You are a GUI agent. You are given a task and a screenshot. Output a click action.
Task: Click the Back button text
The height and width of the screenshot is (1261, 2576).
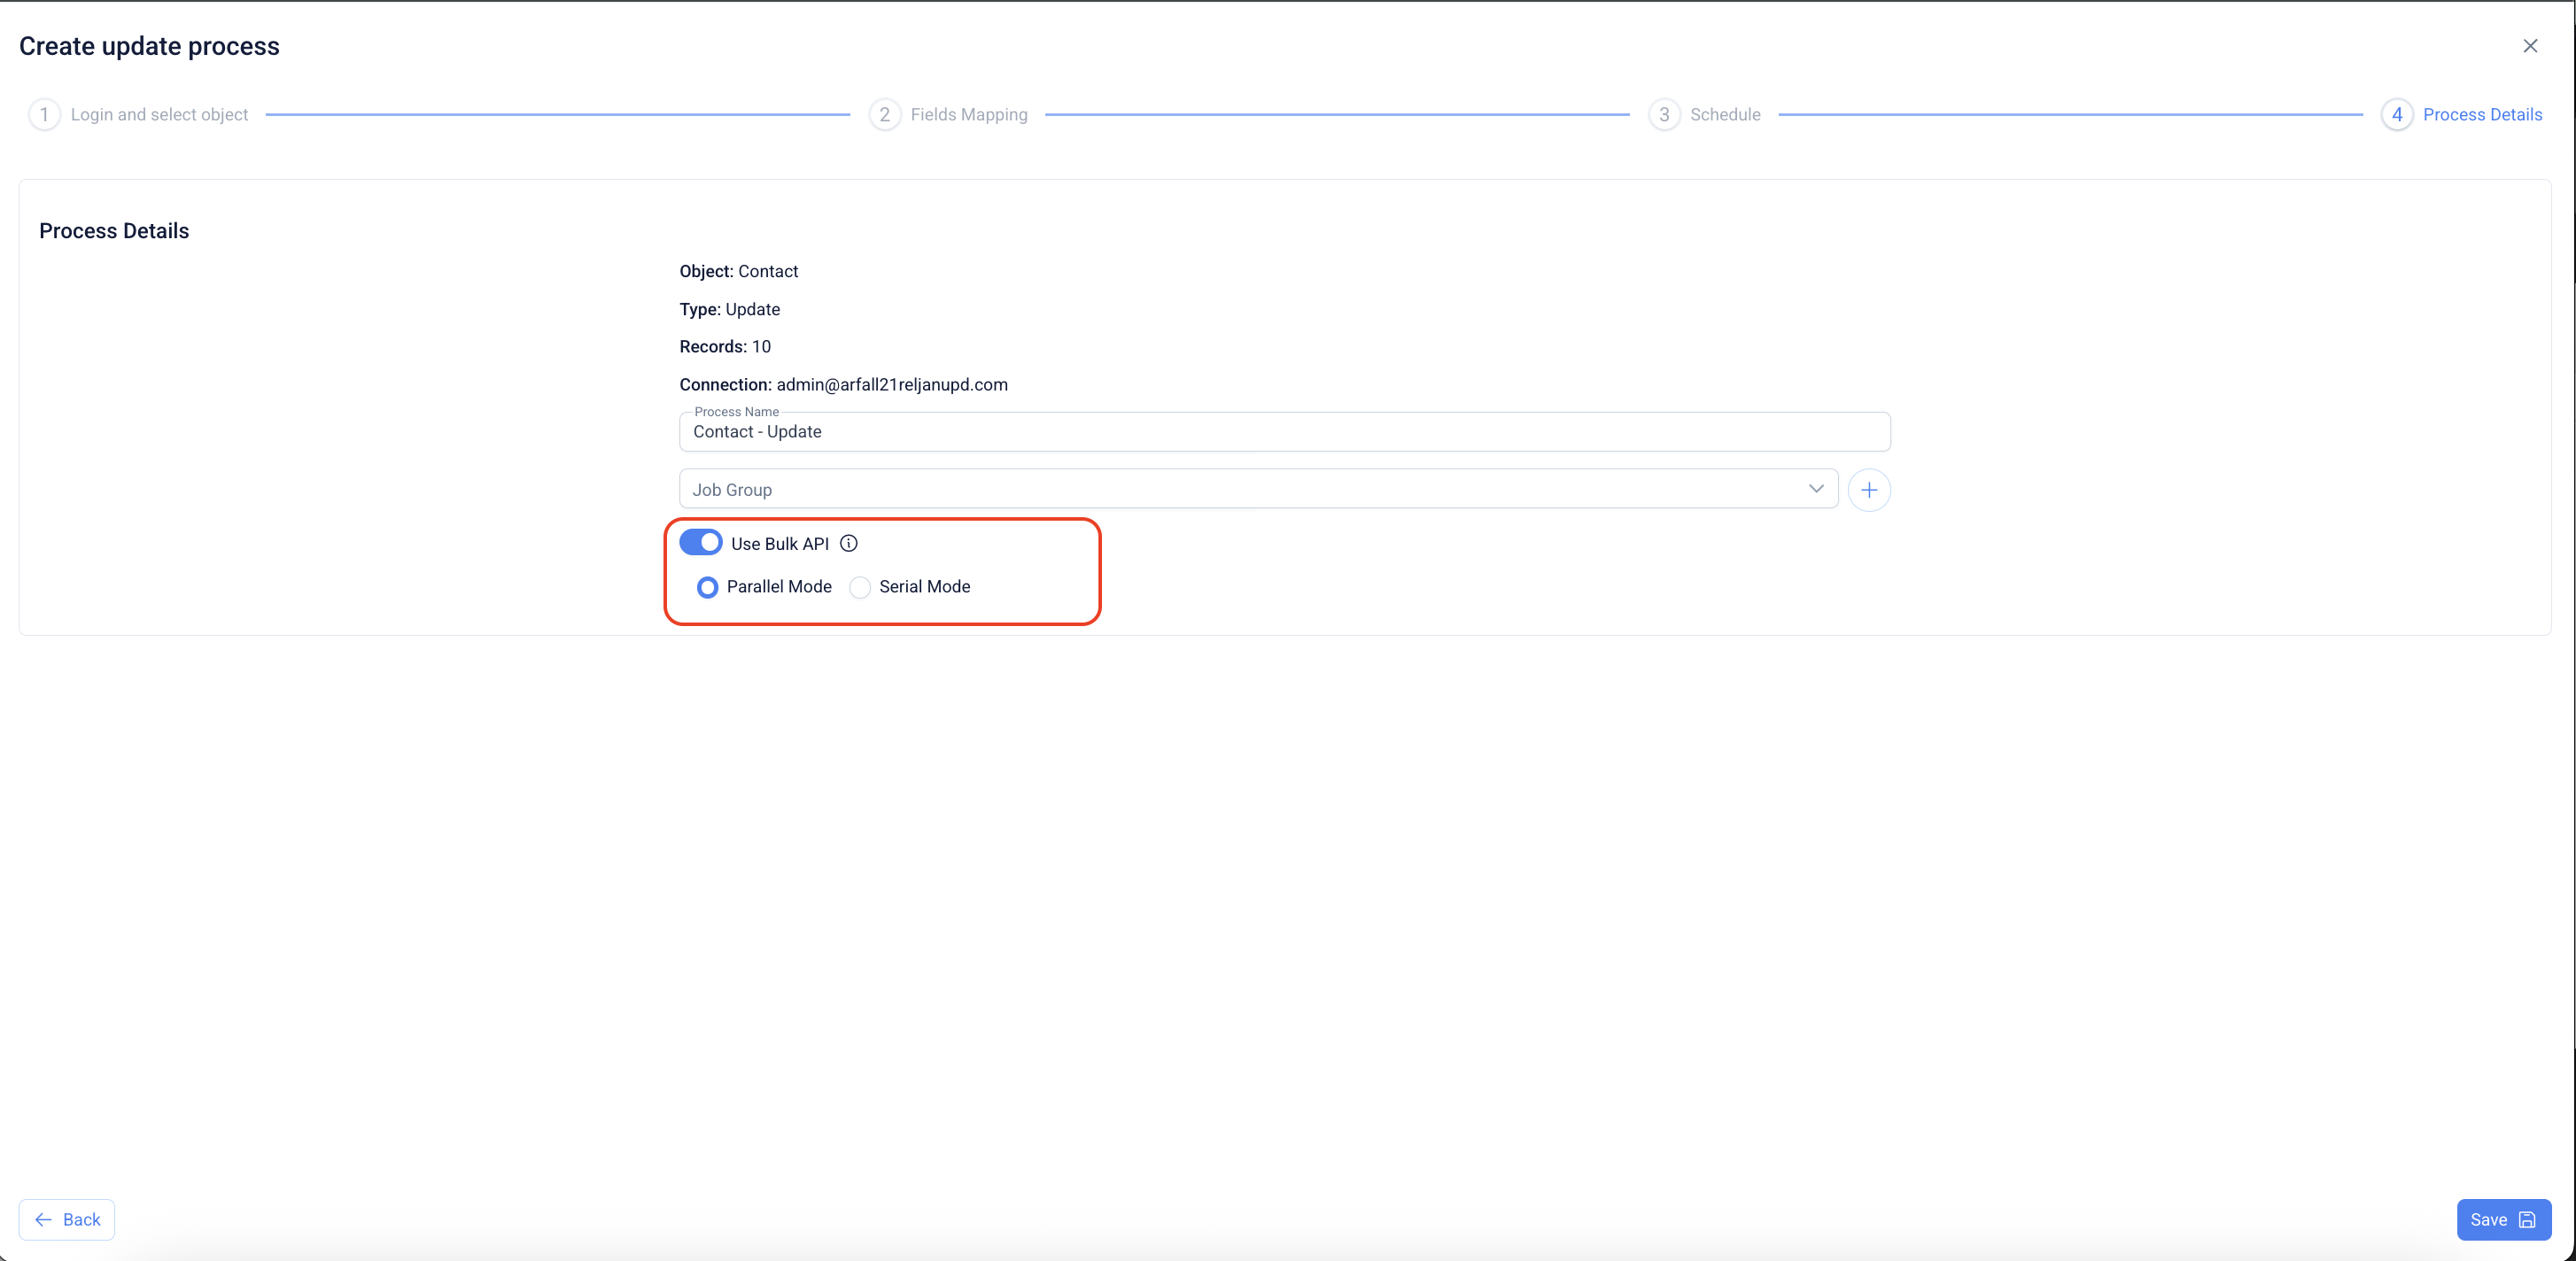82,1219
